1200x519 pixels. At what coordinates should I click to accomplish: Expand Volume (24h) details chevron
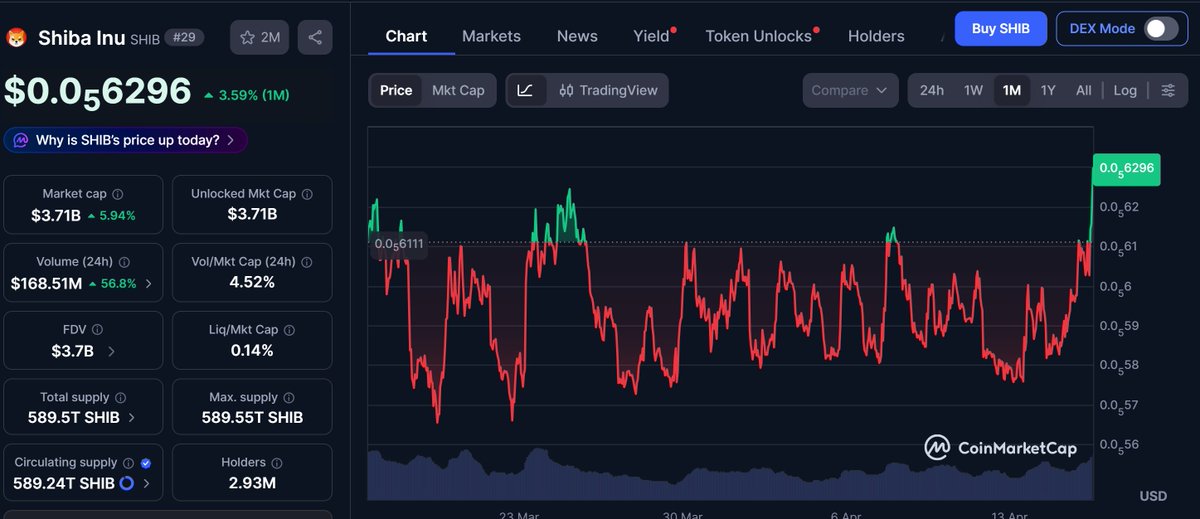pyautogui.click(x=149, y=284)
